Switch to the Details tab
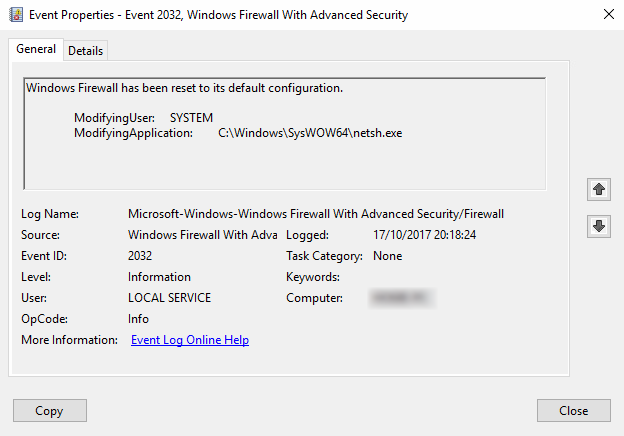This screenshot has width=624, height=436. [86, 51]
